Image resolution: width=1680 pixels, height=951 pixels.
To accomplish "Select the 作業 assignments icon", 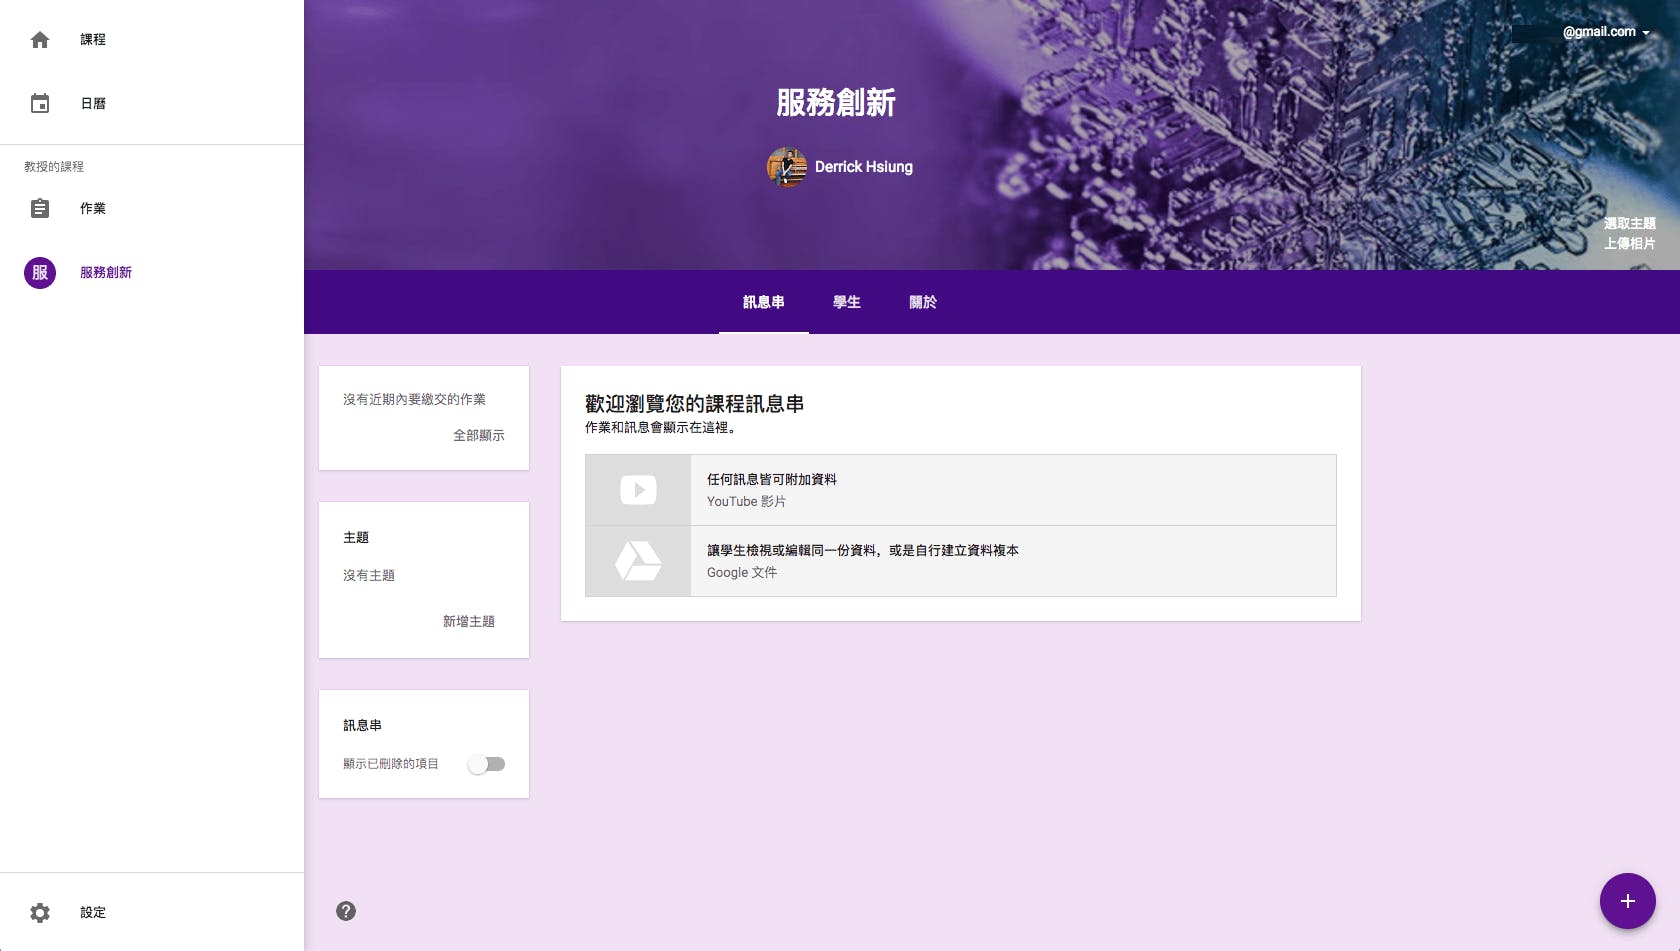I will tap(40, 208).
